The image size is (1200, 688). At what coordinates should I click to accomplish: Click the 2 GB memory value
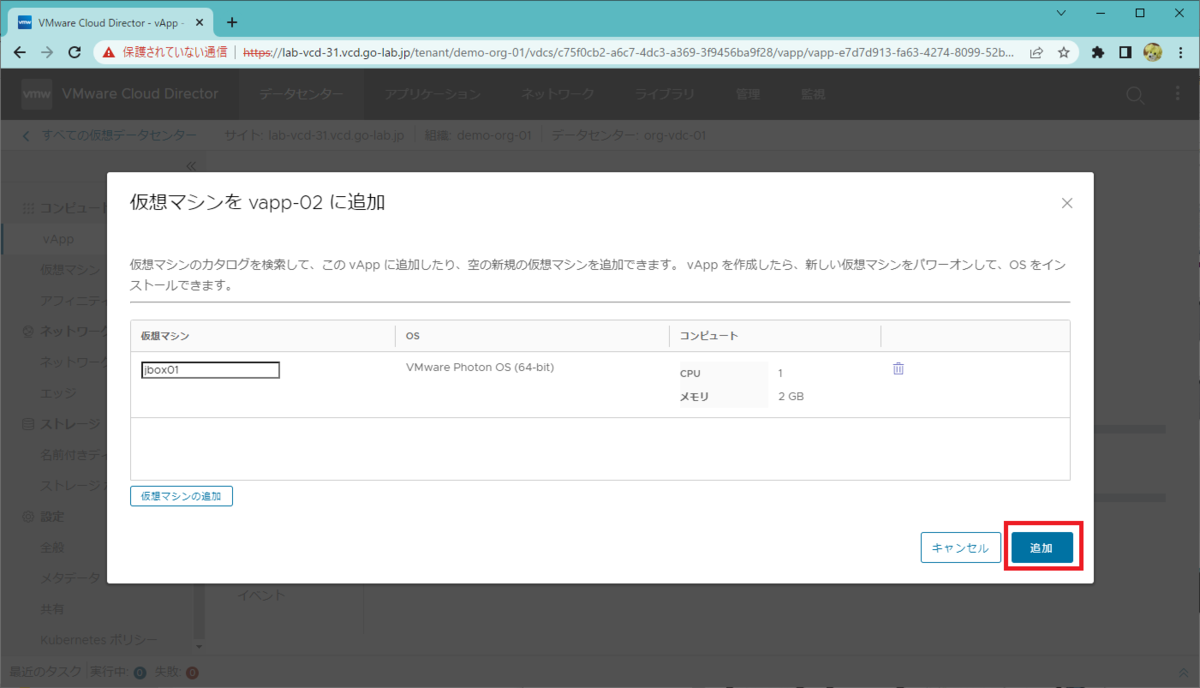pos(791,396)
